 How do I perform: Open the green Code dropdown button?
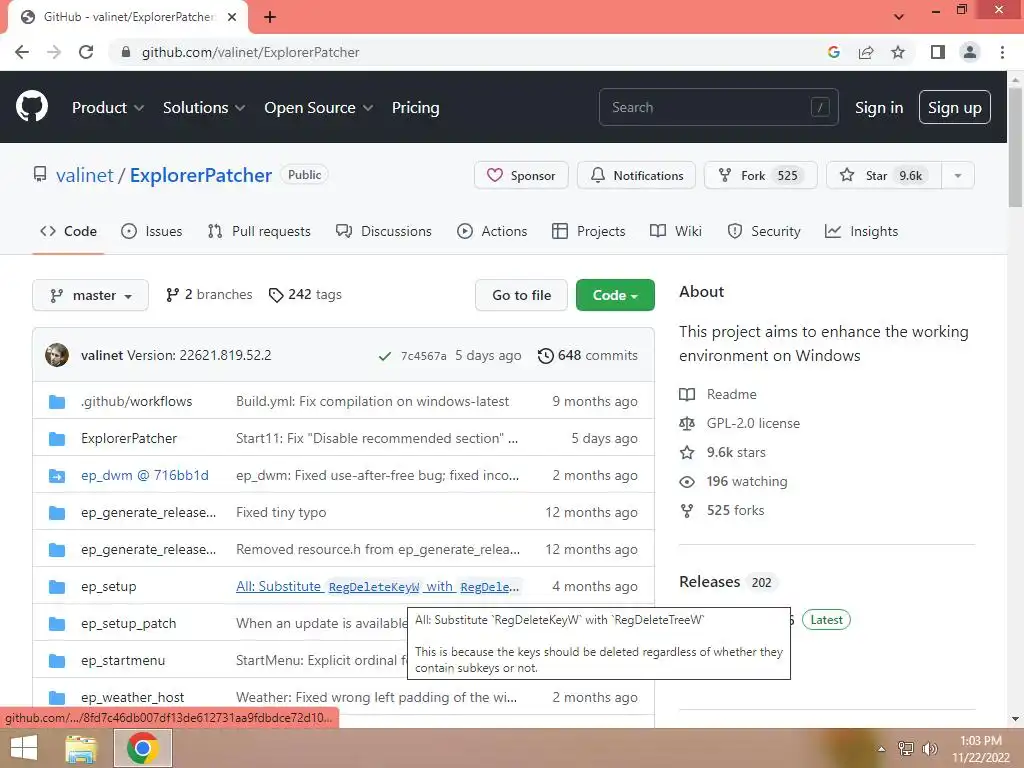(x=615, y=295)
